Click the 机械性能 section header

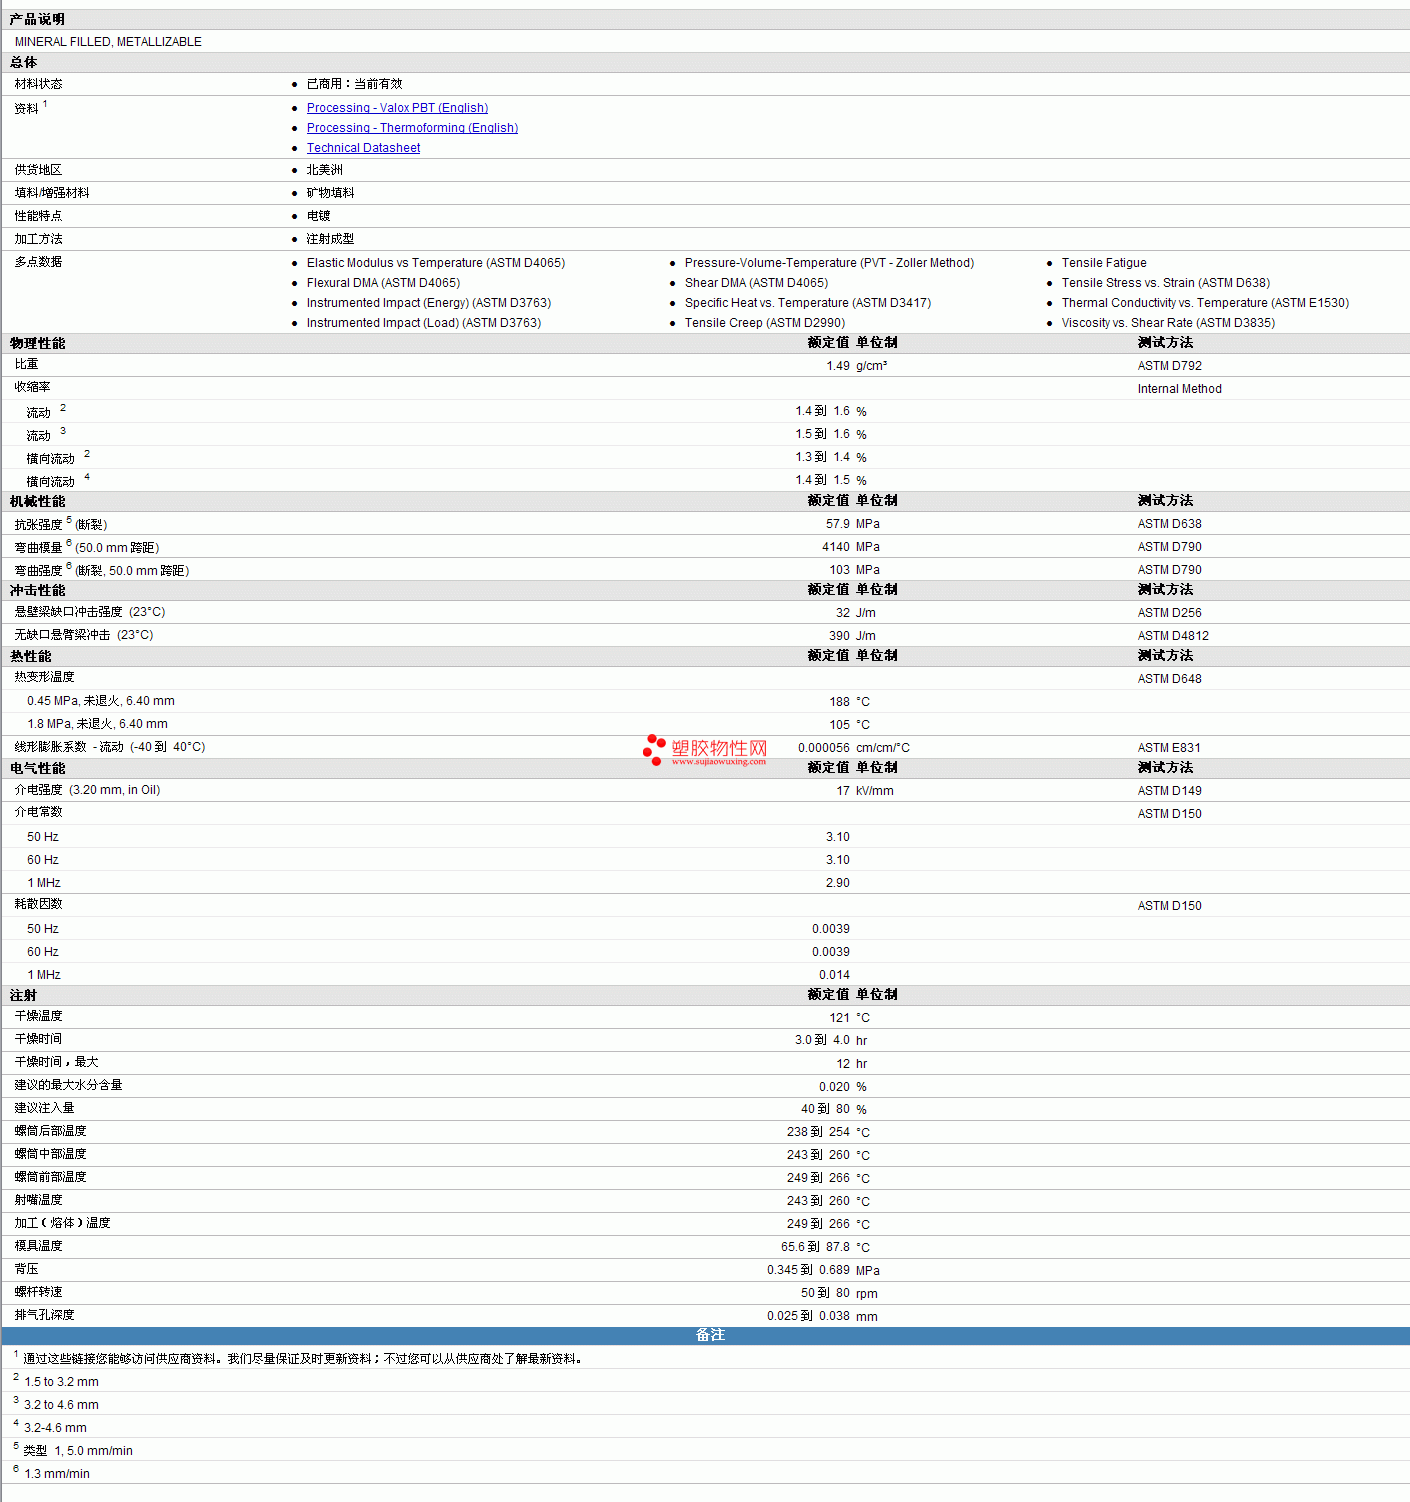(x=37, y=501)
